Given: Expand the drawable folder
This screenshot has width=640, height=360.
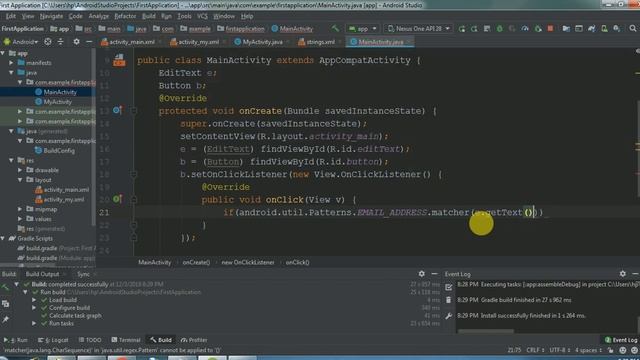Looking at the screenshot, I should pos(20,170).
